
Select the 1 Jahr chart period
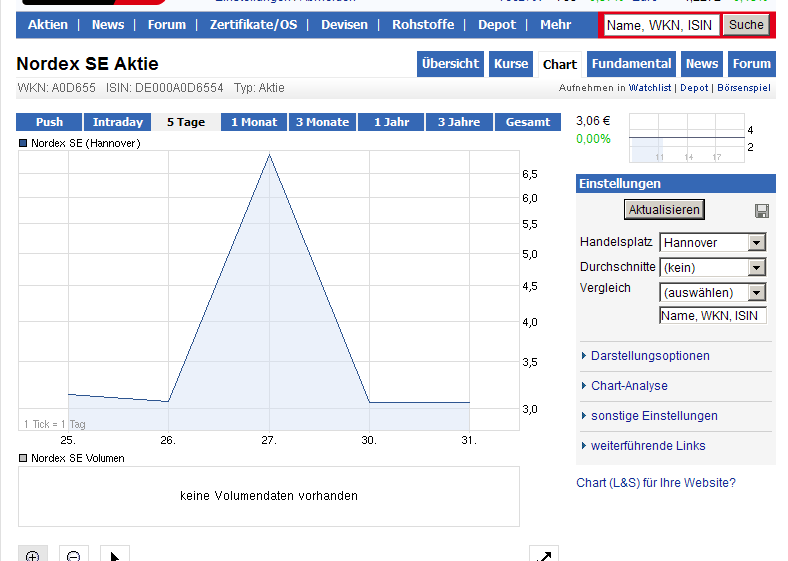coord(391,122)
